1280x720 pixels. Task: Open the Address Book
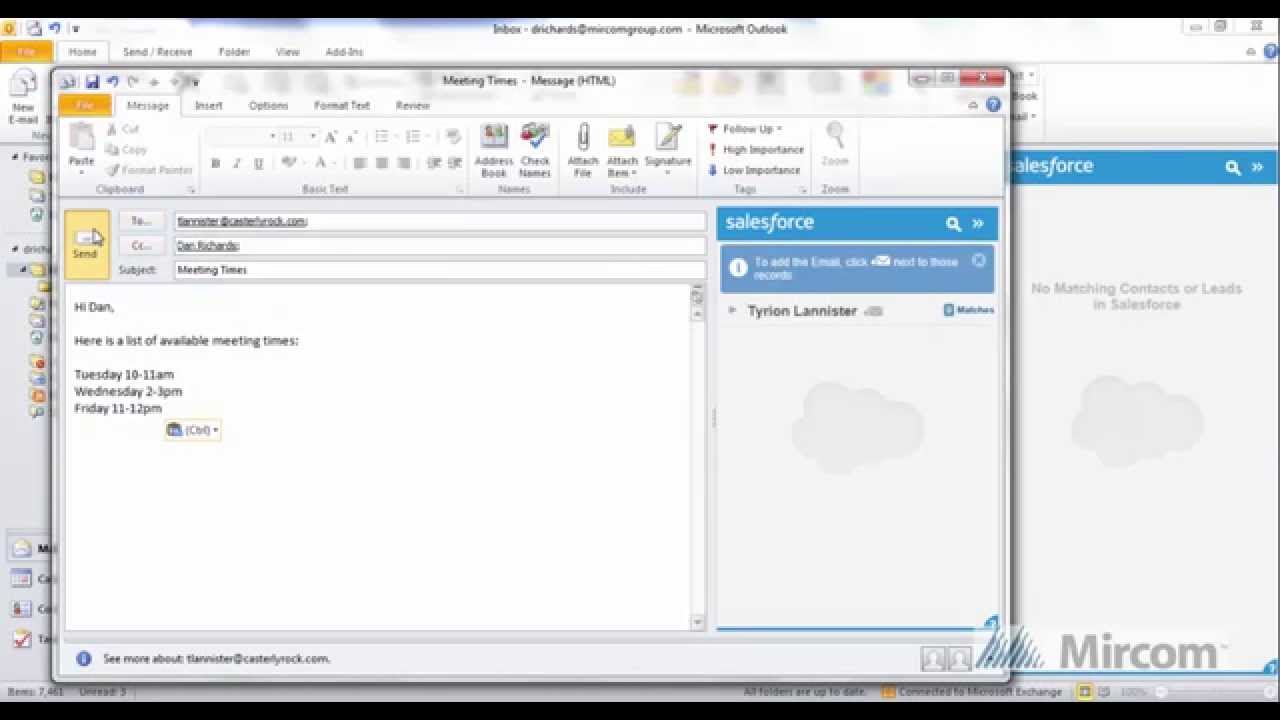click(x=494, y=151)
